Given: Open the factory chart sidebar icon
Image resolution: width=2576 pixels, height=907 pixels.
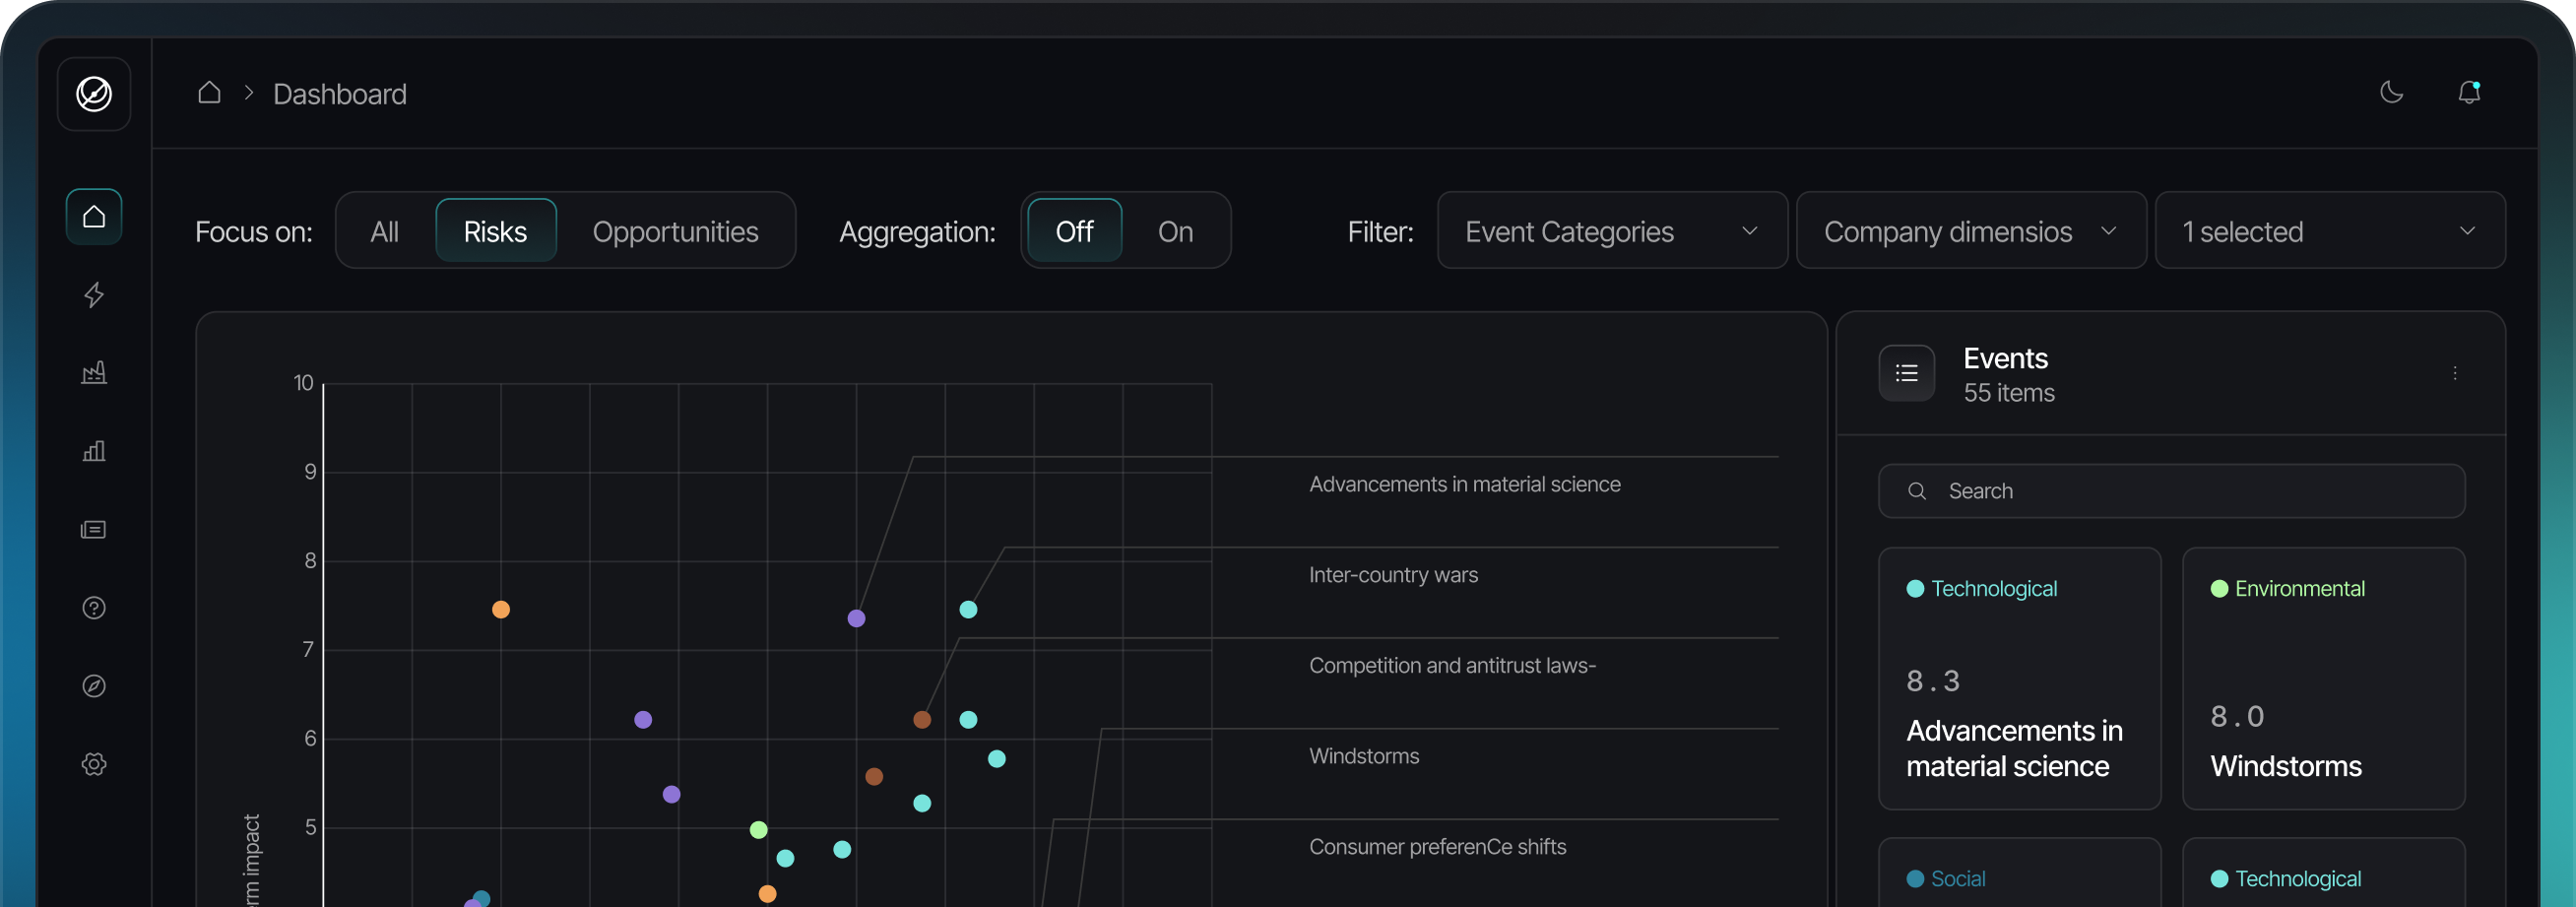Looking at the screenshot, I should [x=94, y=373].
